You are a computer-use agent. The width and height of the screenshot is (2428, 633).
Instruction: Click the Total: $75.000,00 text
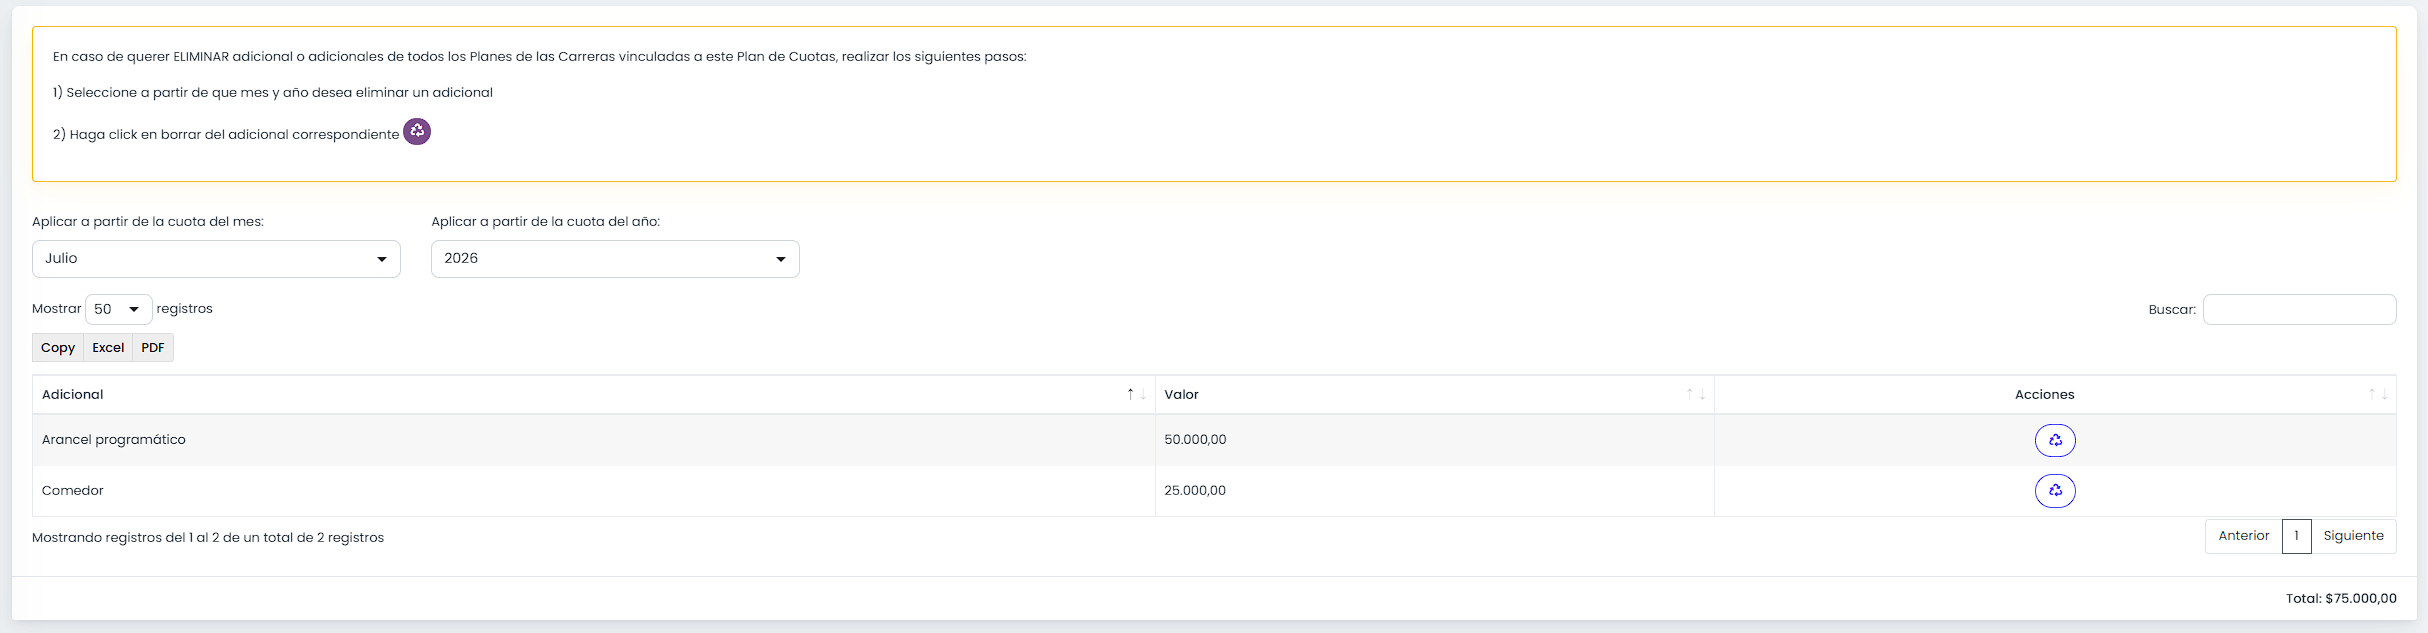click(2341, 598)
